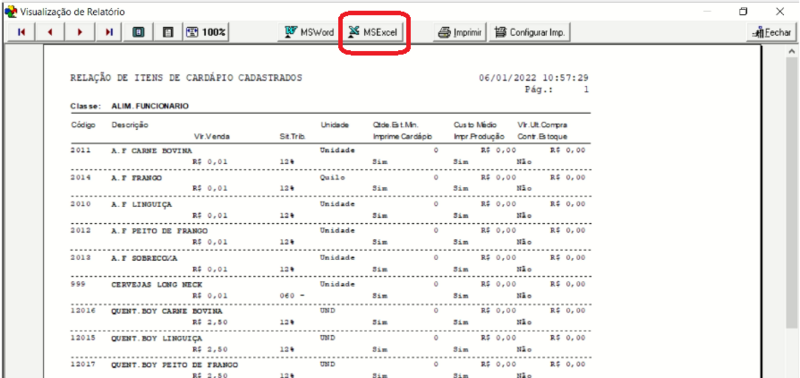Image resolution: width=800 pixels, height=378 pixels.
Task: Click item A.F LINGUIÇA
Action: pos(141,204)
